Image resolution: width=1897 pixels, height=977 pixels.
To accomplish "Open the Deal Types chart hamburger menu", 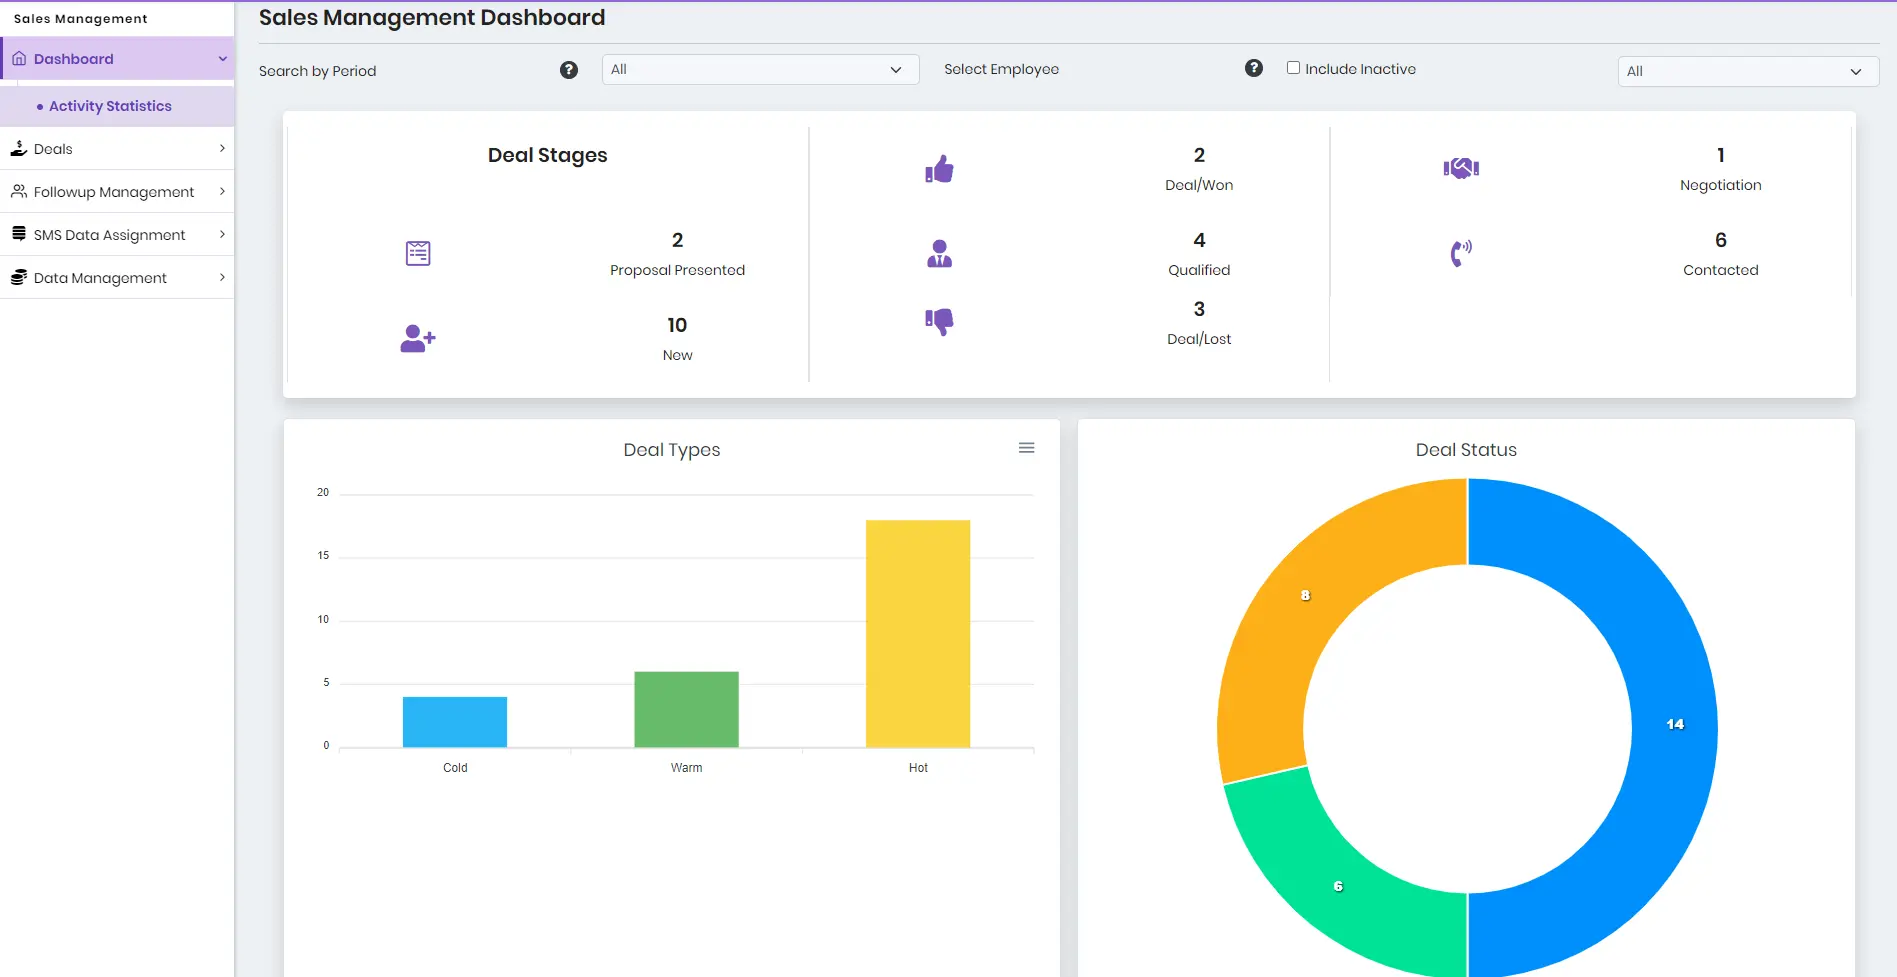I will [1026, 448].
